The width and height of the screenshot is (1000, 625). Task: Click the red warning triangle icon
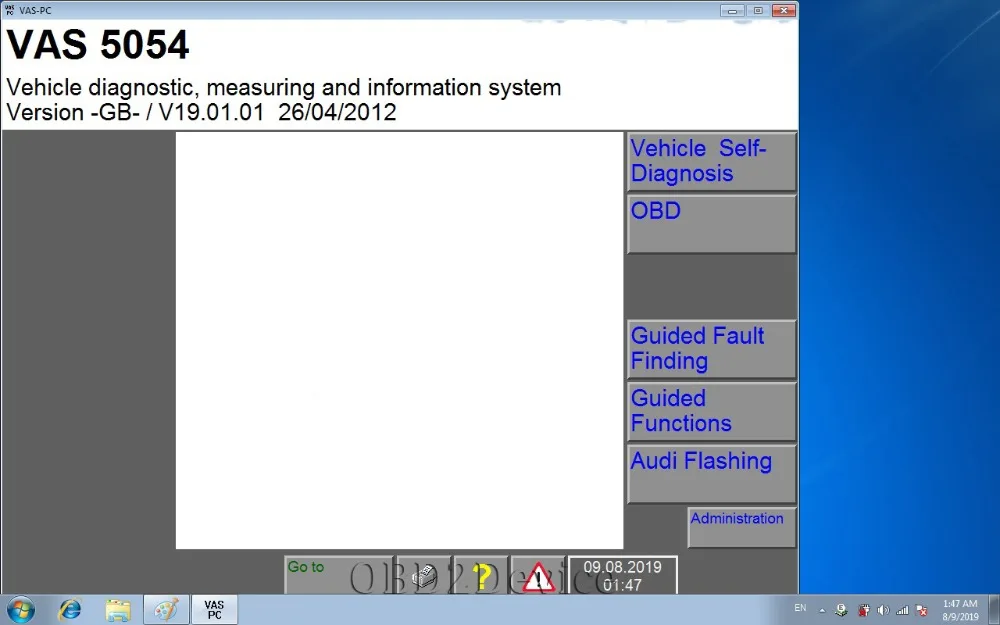(x=538, y=576)
